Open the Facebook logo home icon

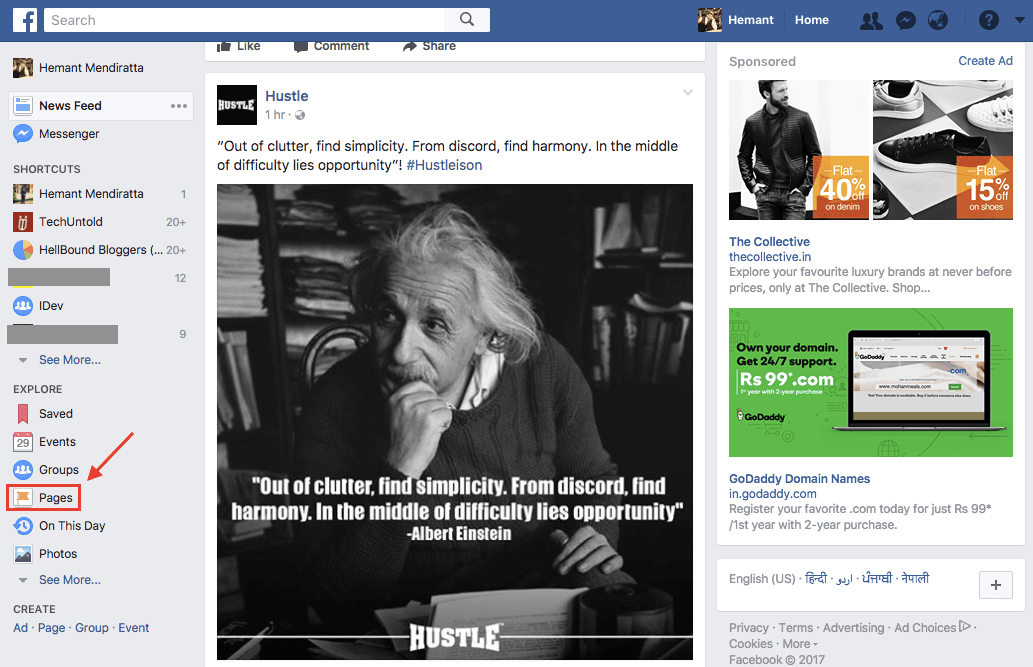pyautogui.click(x=25, y=20)
